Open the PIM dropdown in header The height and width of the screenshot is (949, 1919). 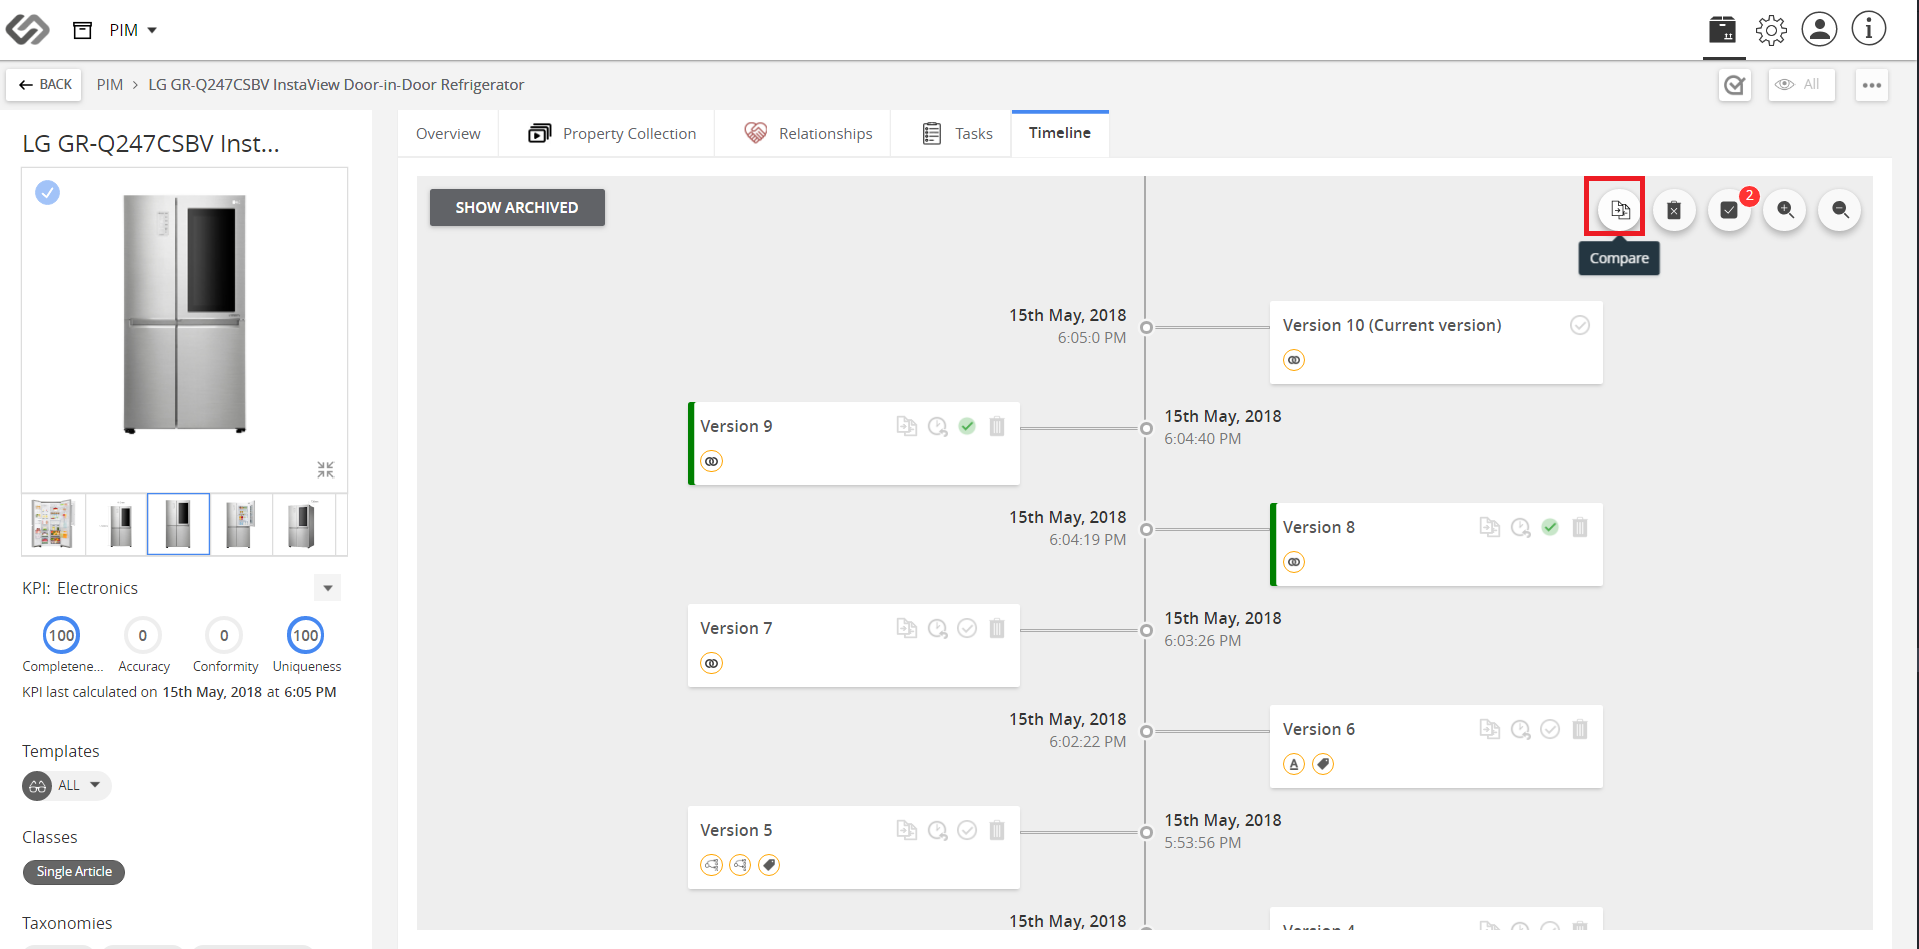133,30
